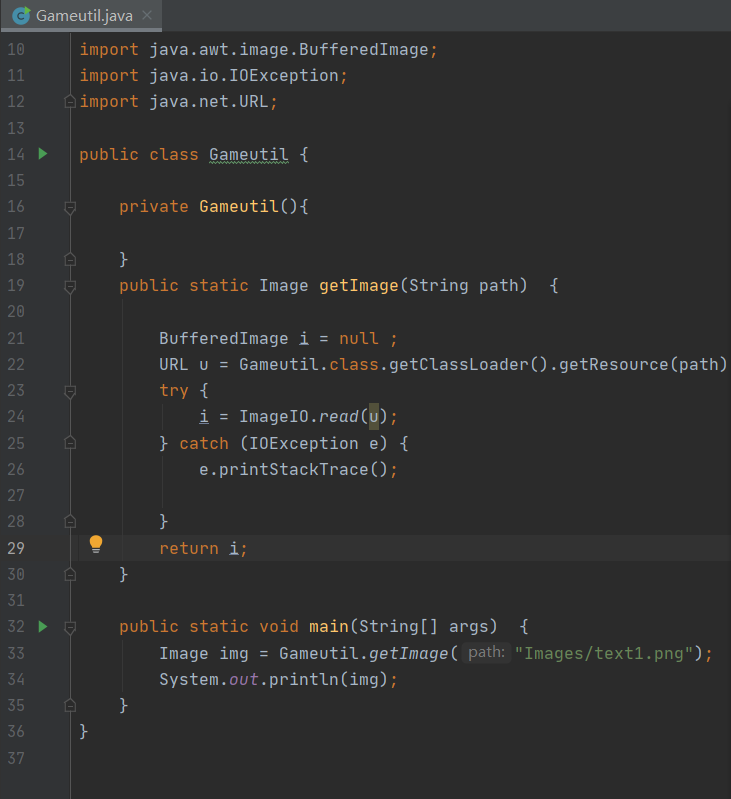This screenshot has height=799, width=731.
Task: Click the getImage method name on line 19
Action: (x=359, y=285)
